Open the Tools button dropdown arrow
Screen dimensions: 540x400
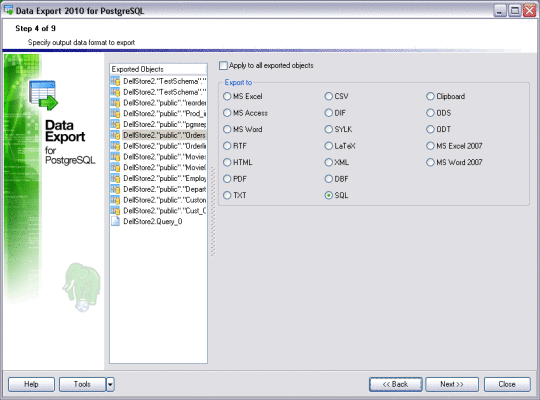click(x=110, y=384)
